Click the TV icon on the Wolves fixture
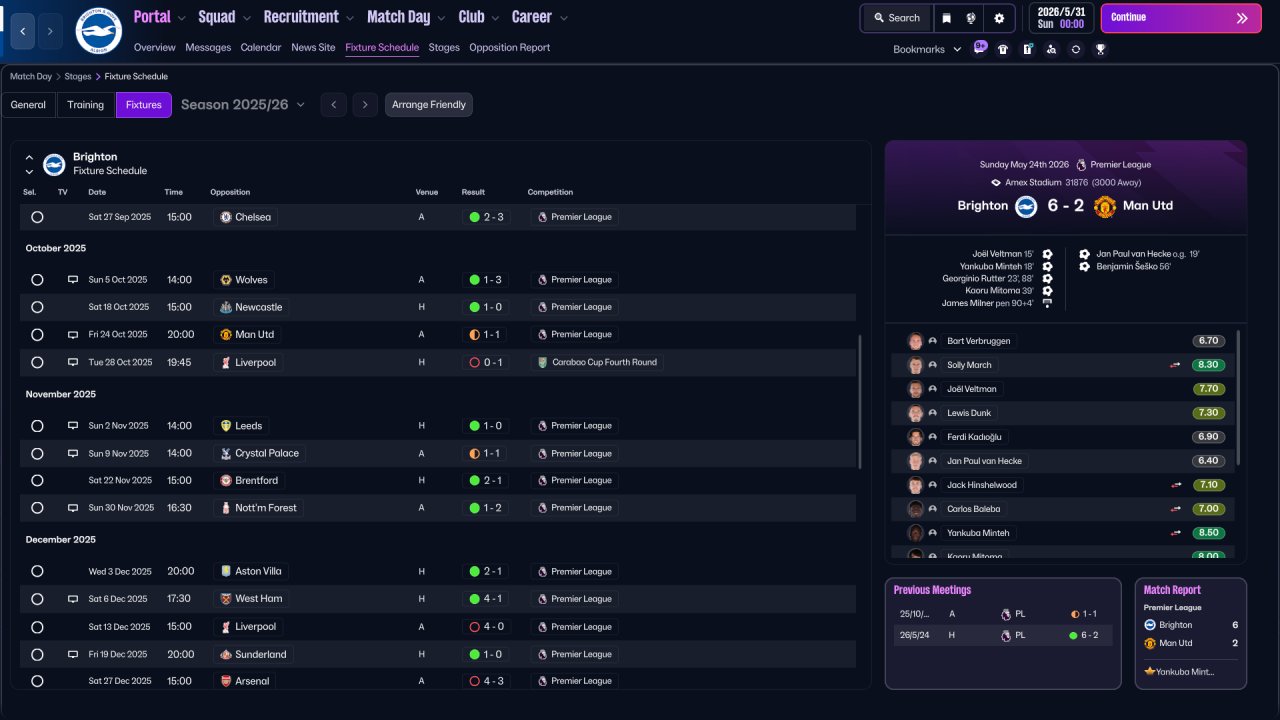 pos(72,280)
